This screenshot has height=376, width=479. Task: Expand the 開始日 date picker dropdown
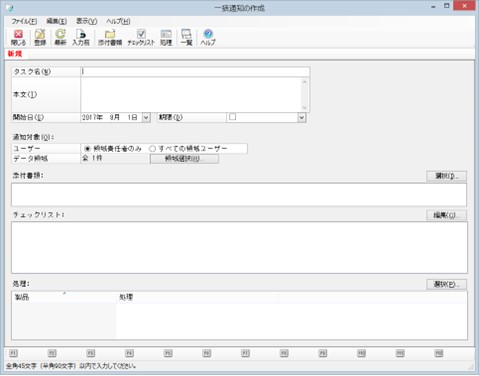pos(146,117)
